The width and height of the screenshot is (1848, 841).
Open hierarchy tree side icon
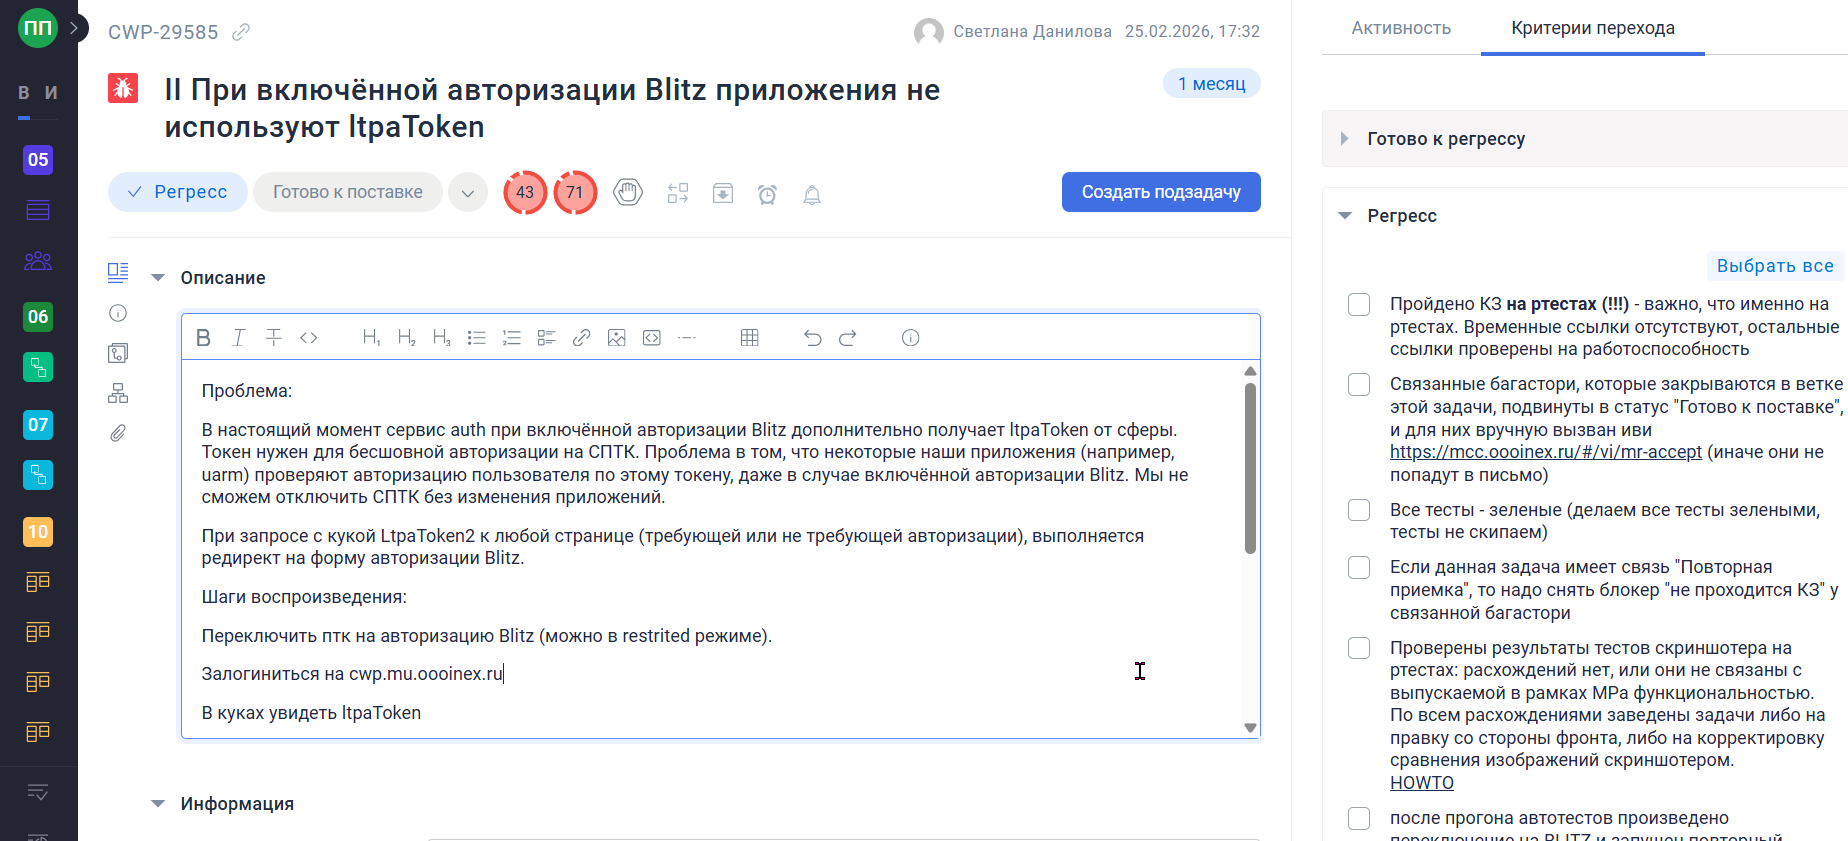(118, 393)
